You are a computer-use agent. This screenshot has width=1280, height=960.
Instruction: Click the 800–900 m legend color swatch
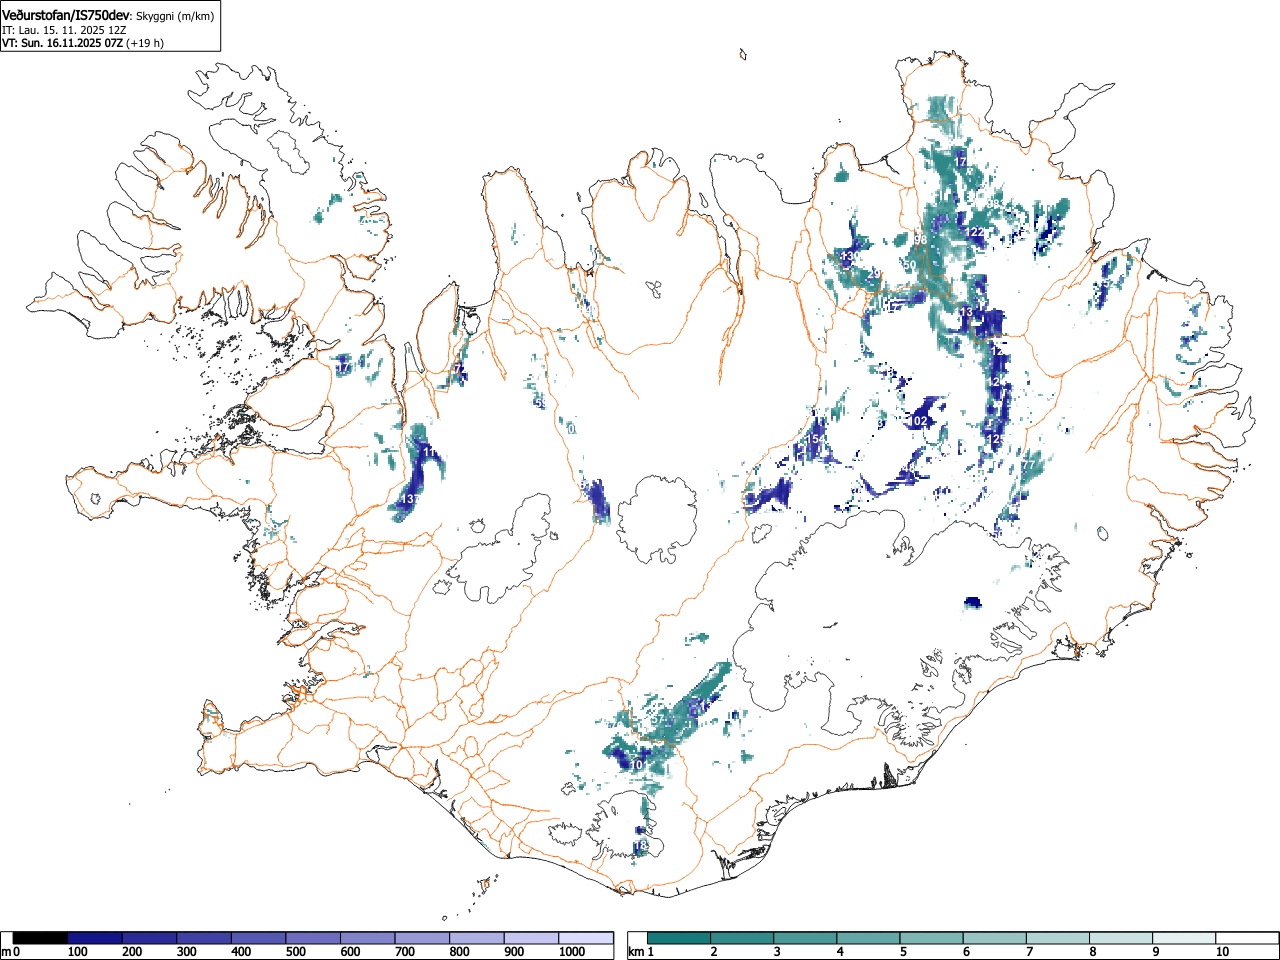pos(477,938)
